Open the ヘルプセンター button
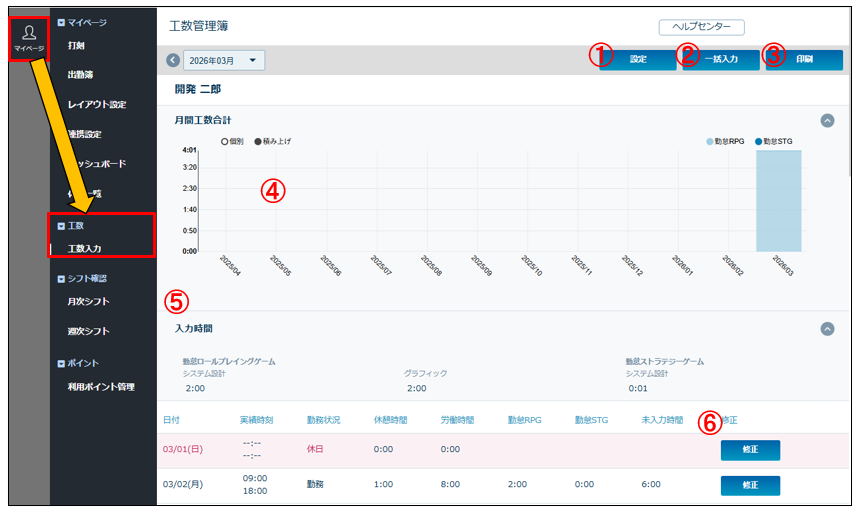Screen dimensions: 860x515 (x=701, y=27)
